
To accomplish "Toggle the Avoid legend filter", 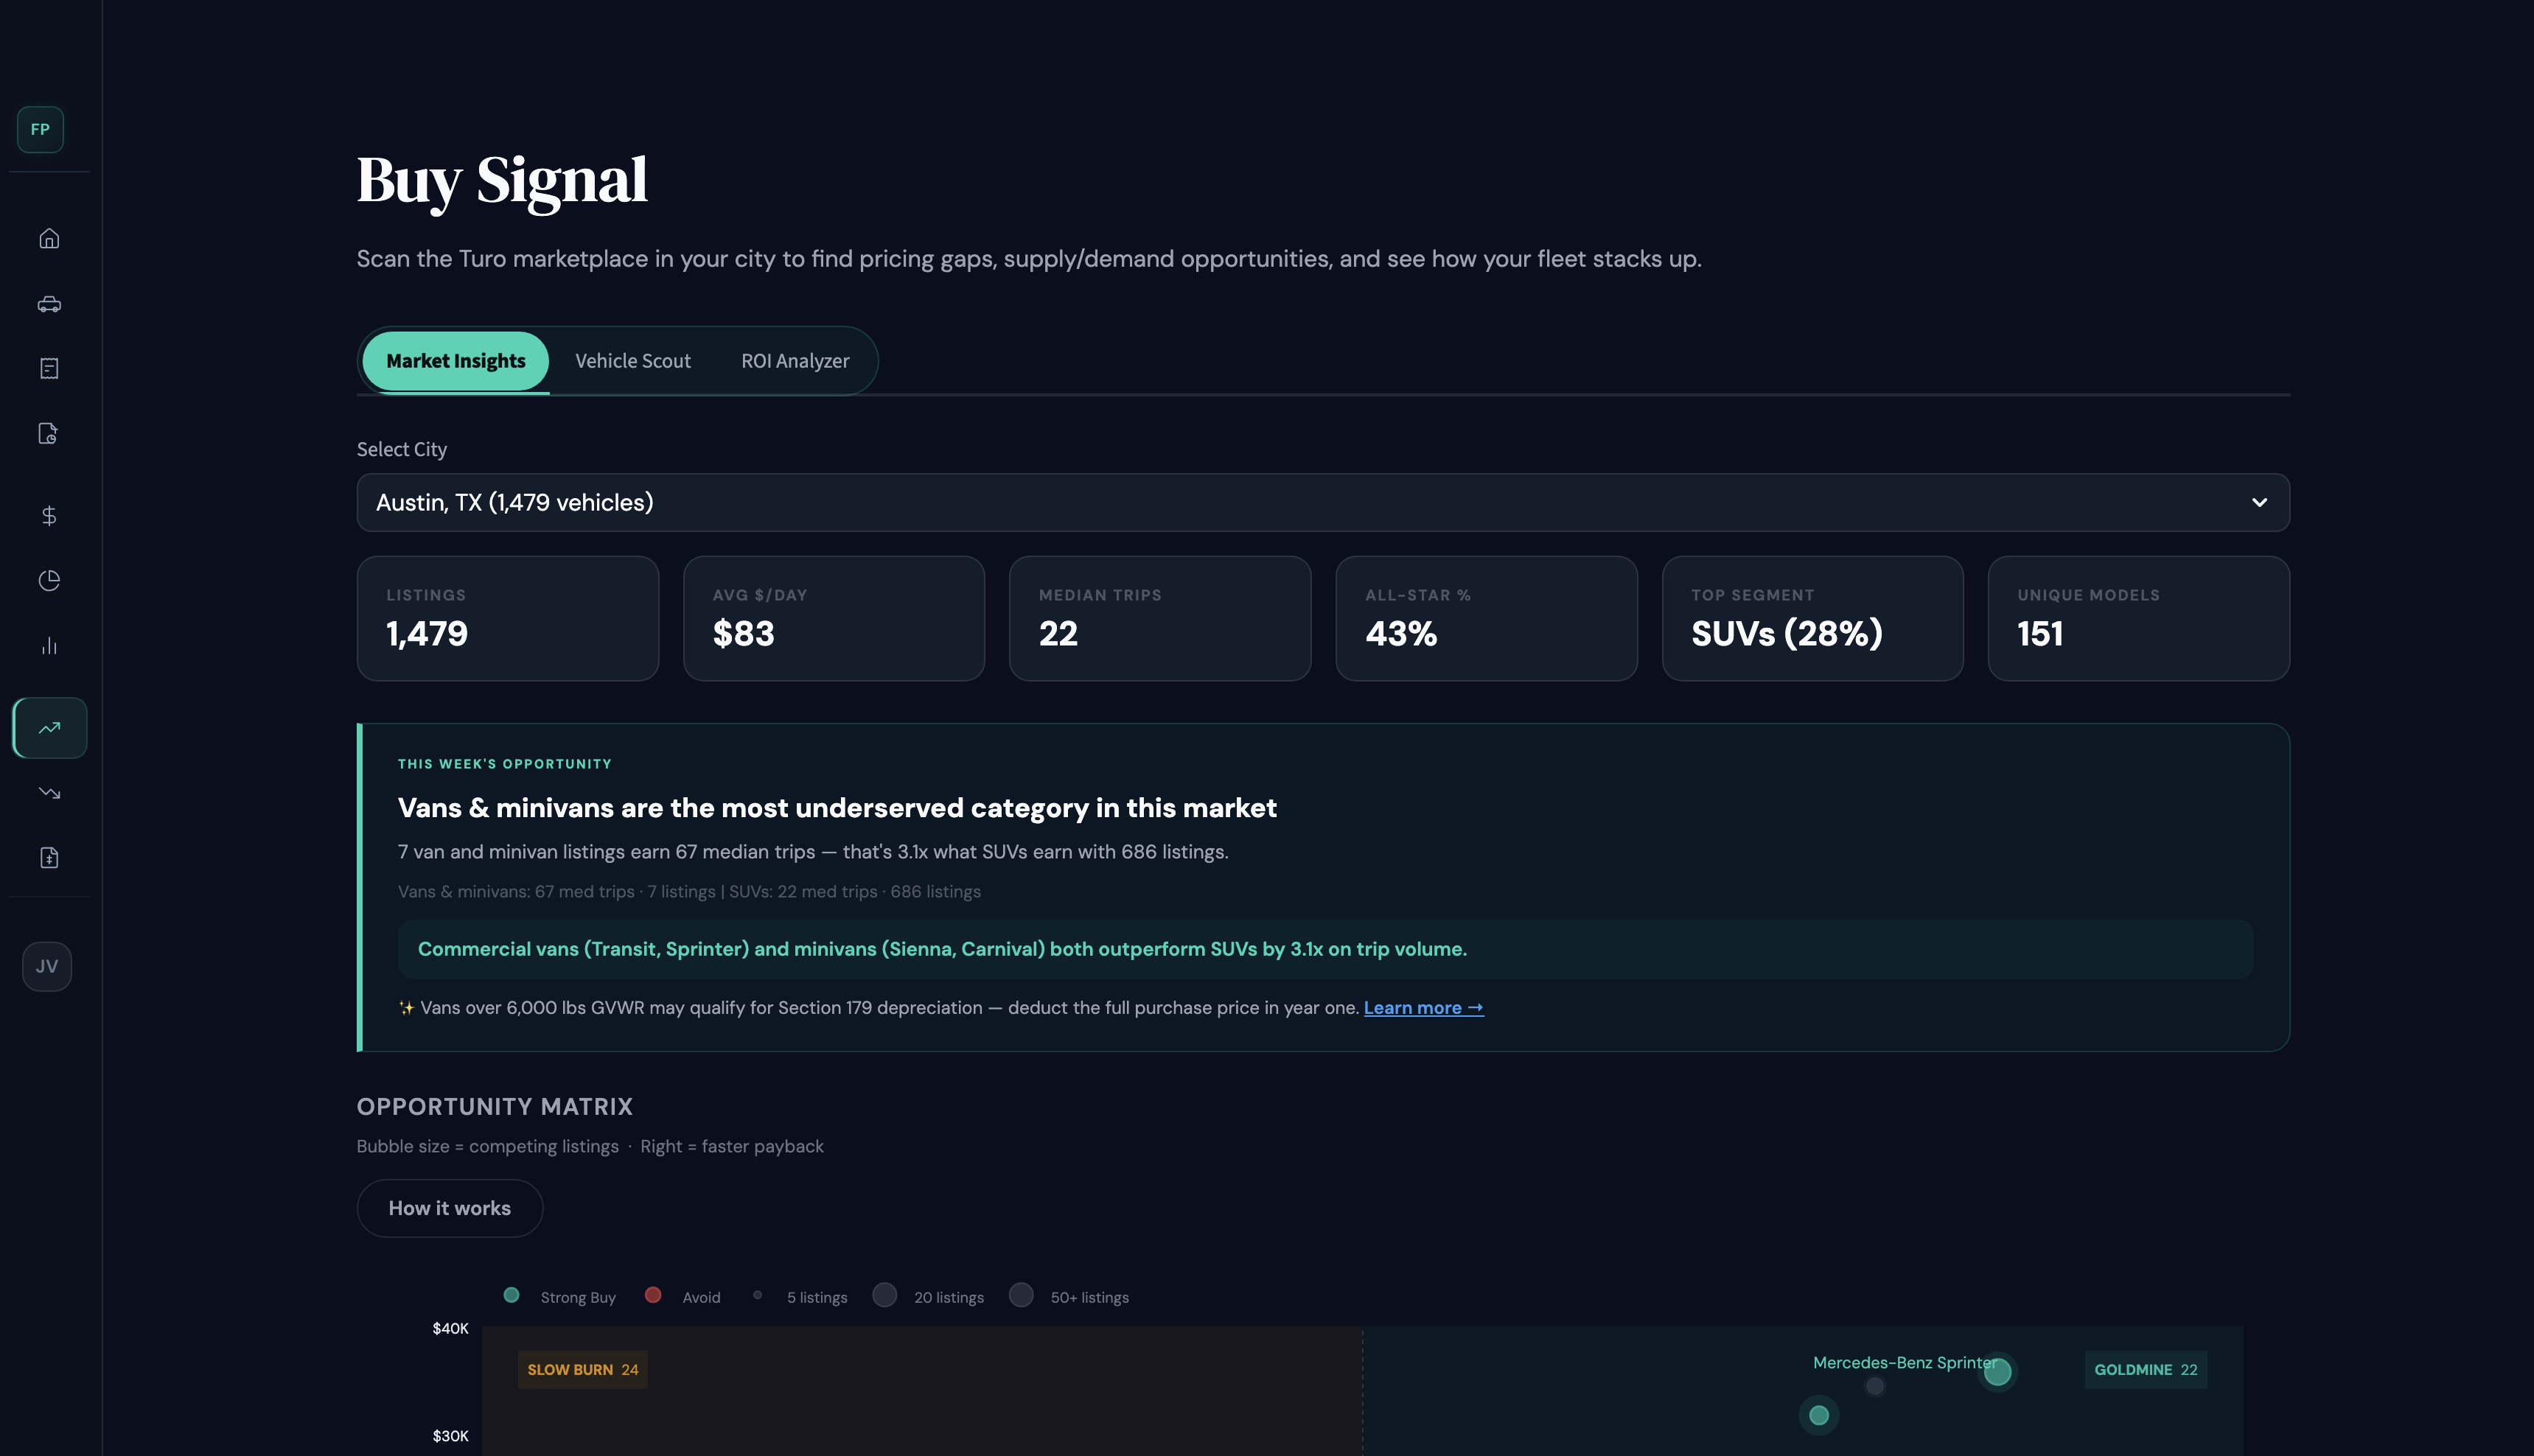I will pyautogui.click(x=654, y=1295).
